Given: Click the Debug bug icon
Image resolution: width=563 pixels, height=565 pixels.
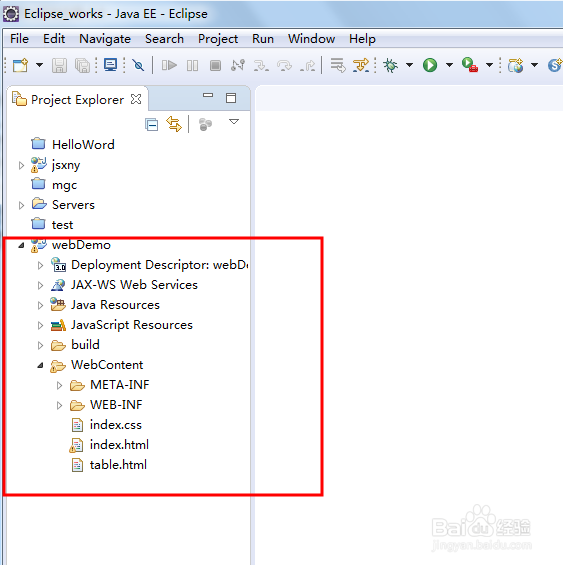Looking at the screenshot, I should [390, 65].
